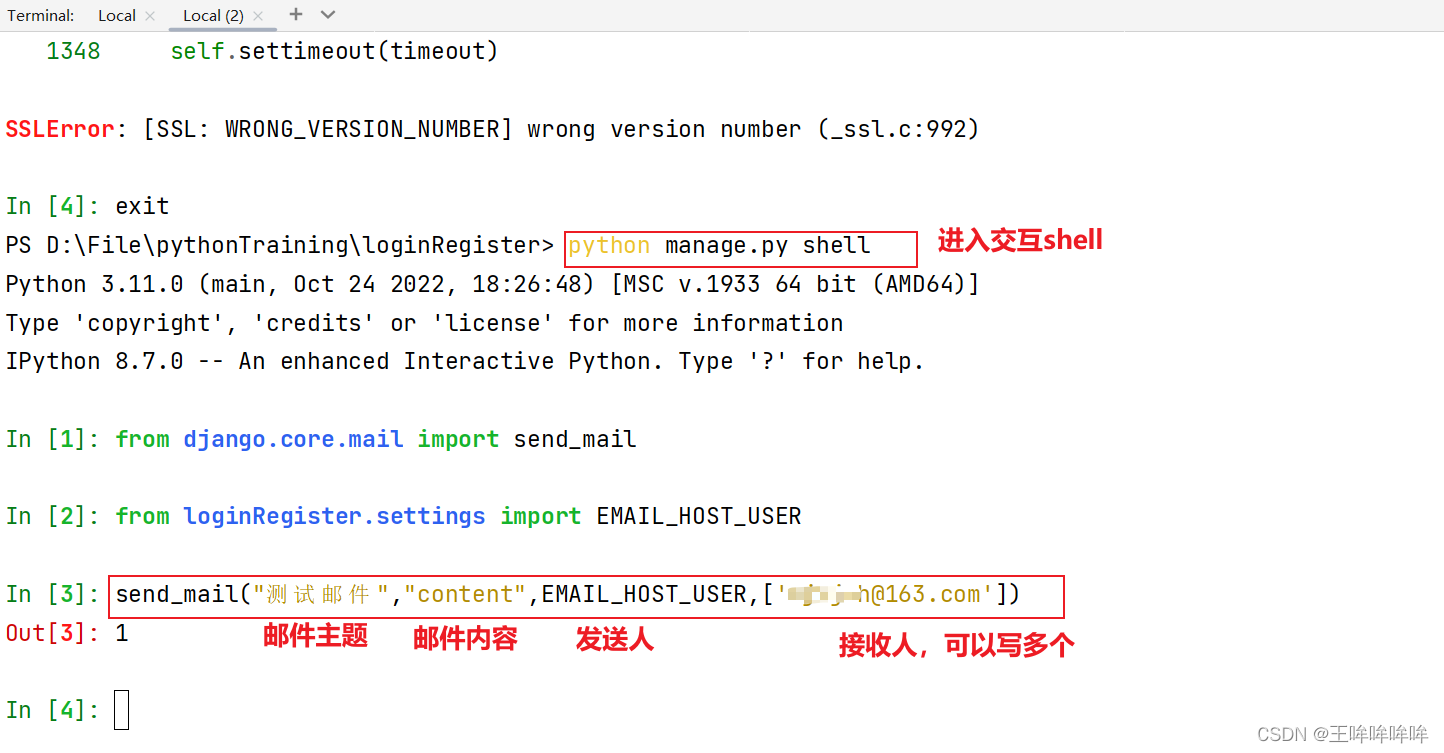Click the In [4] input cursor
1444x753 pixels.
pyautogui.click(x=121, y=710)
